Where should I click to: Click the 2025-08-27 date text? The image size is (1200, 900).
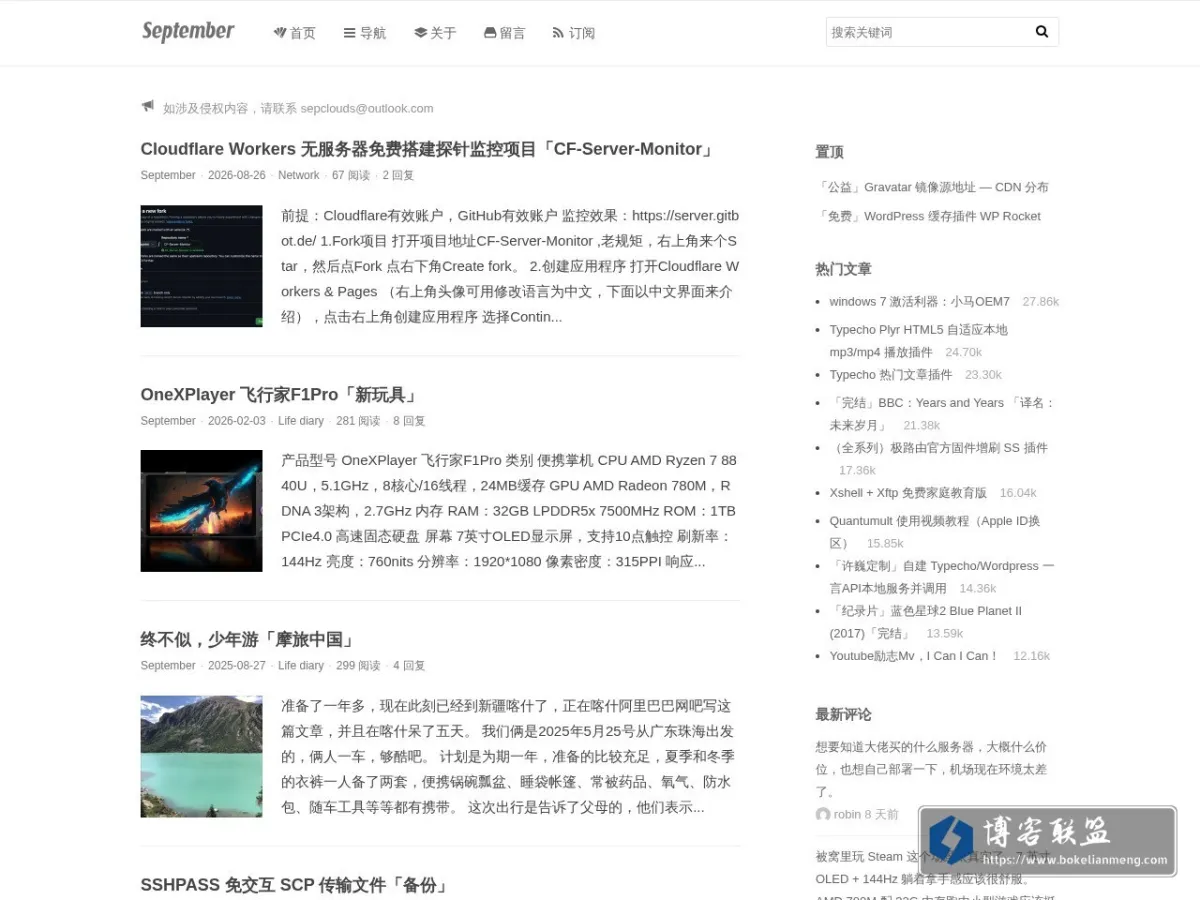tap(237, 666)
